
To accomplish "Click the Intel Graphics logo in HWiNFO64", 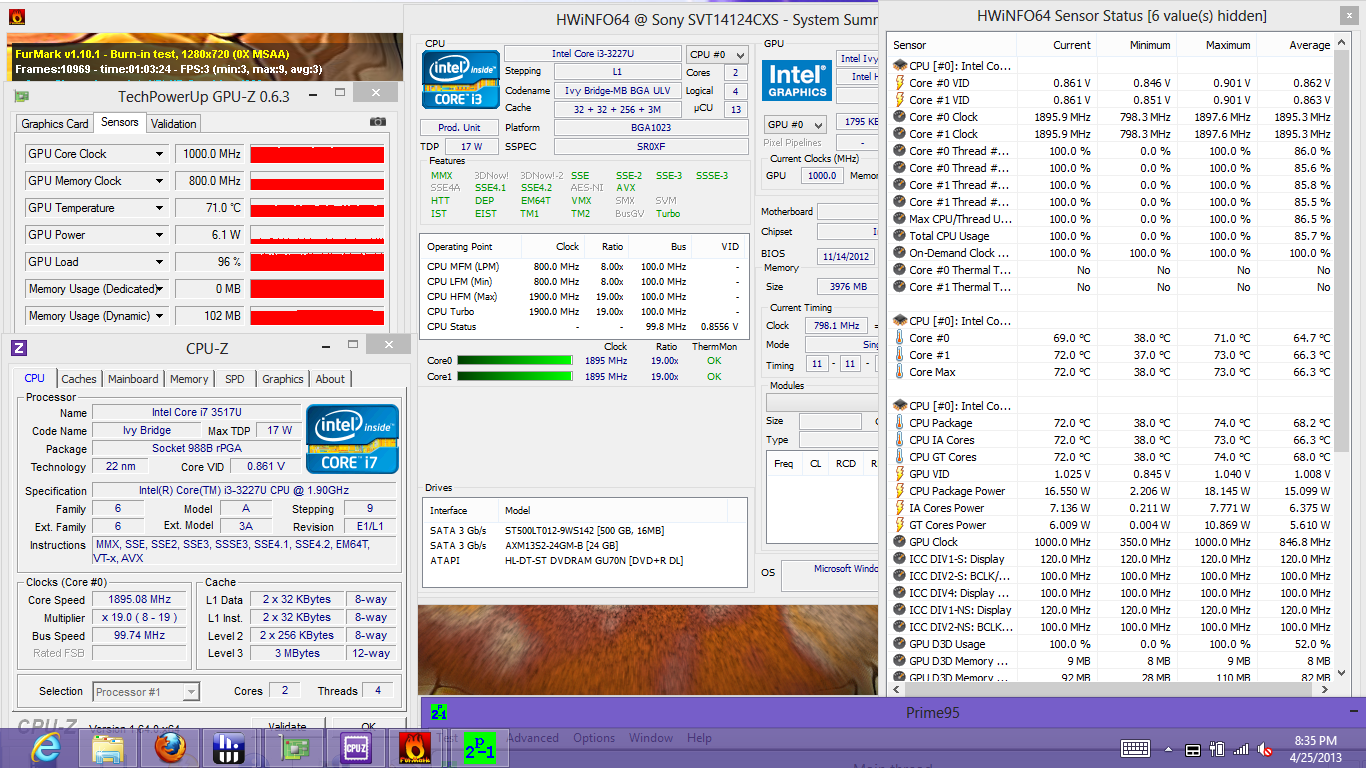I will (797, 80).
